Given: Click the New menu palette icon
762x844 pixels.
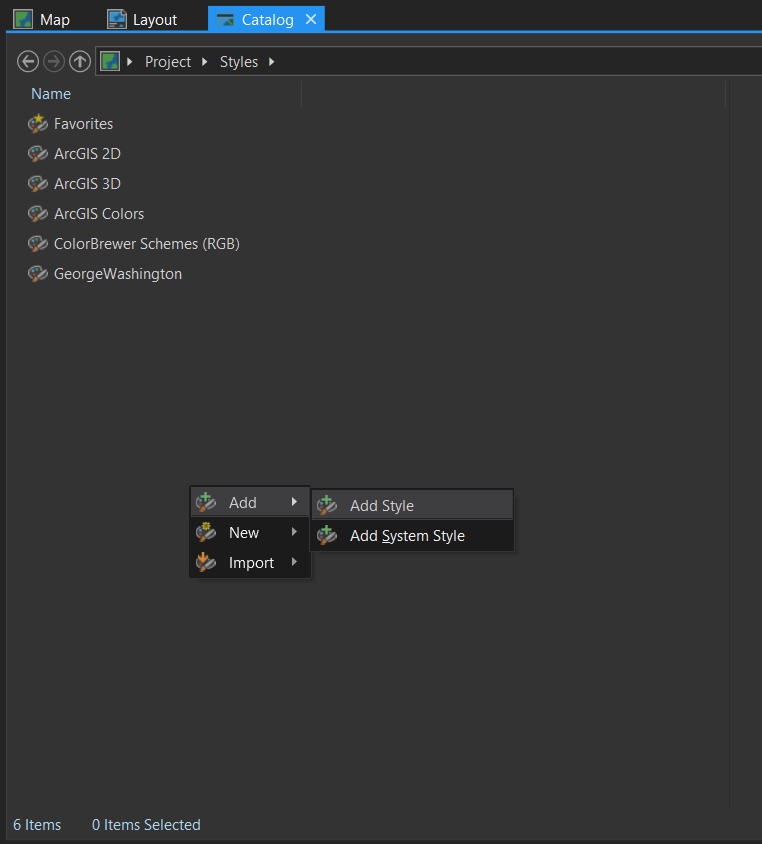Looking at the screenshot, I should 206,532.
